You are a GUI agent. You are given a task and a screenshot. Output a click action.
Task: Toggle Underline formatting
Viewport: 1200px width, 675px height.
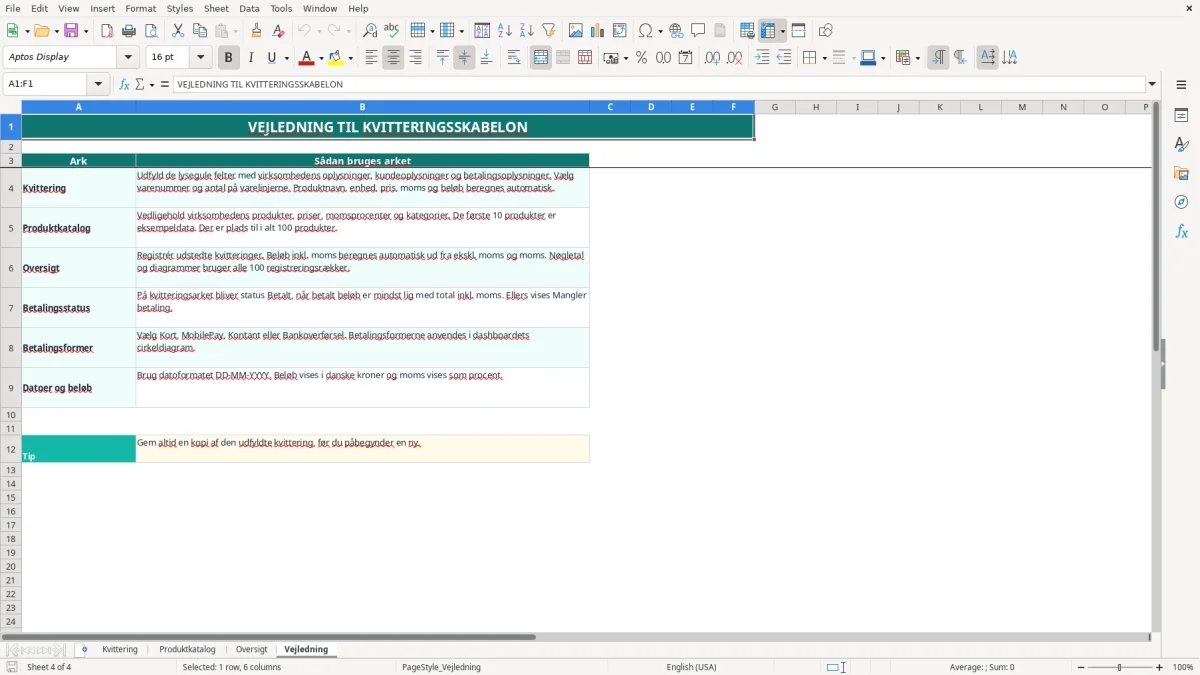[x=271, y=58]
